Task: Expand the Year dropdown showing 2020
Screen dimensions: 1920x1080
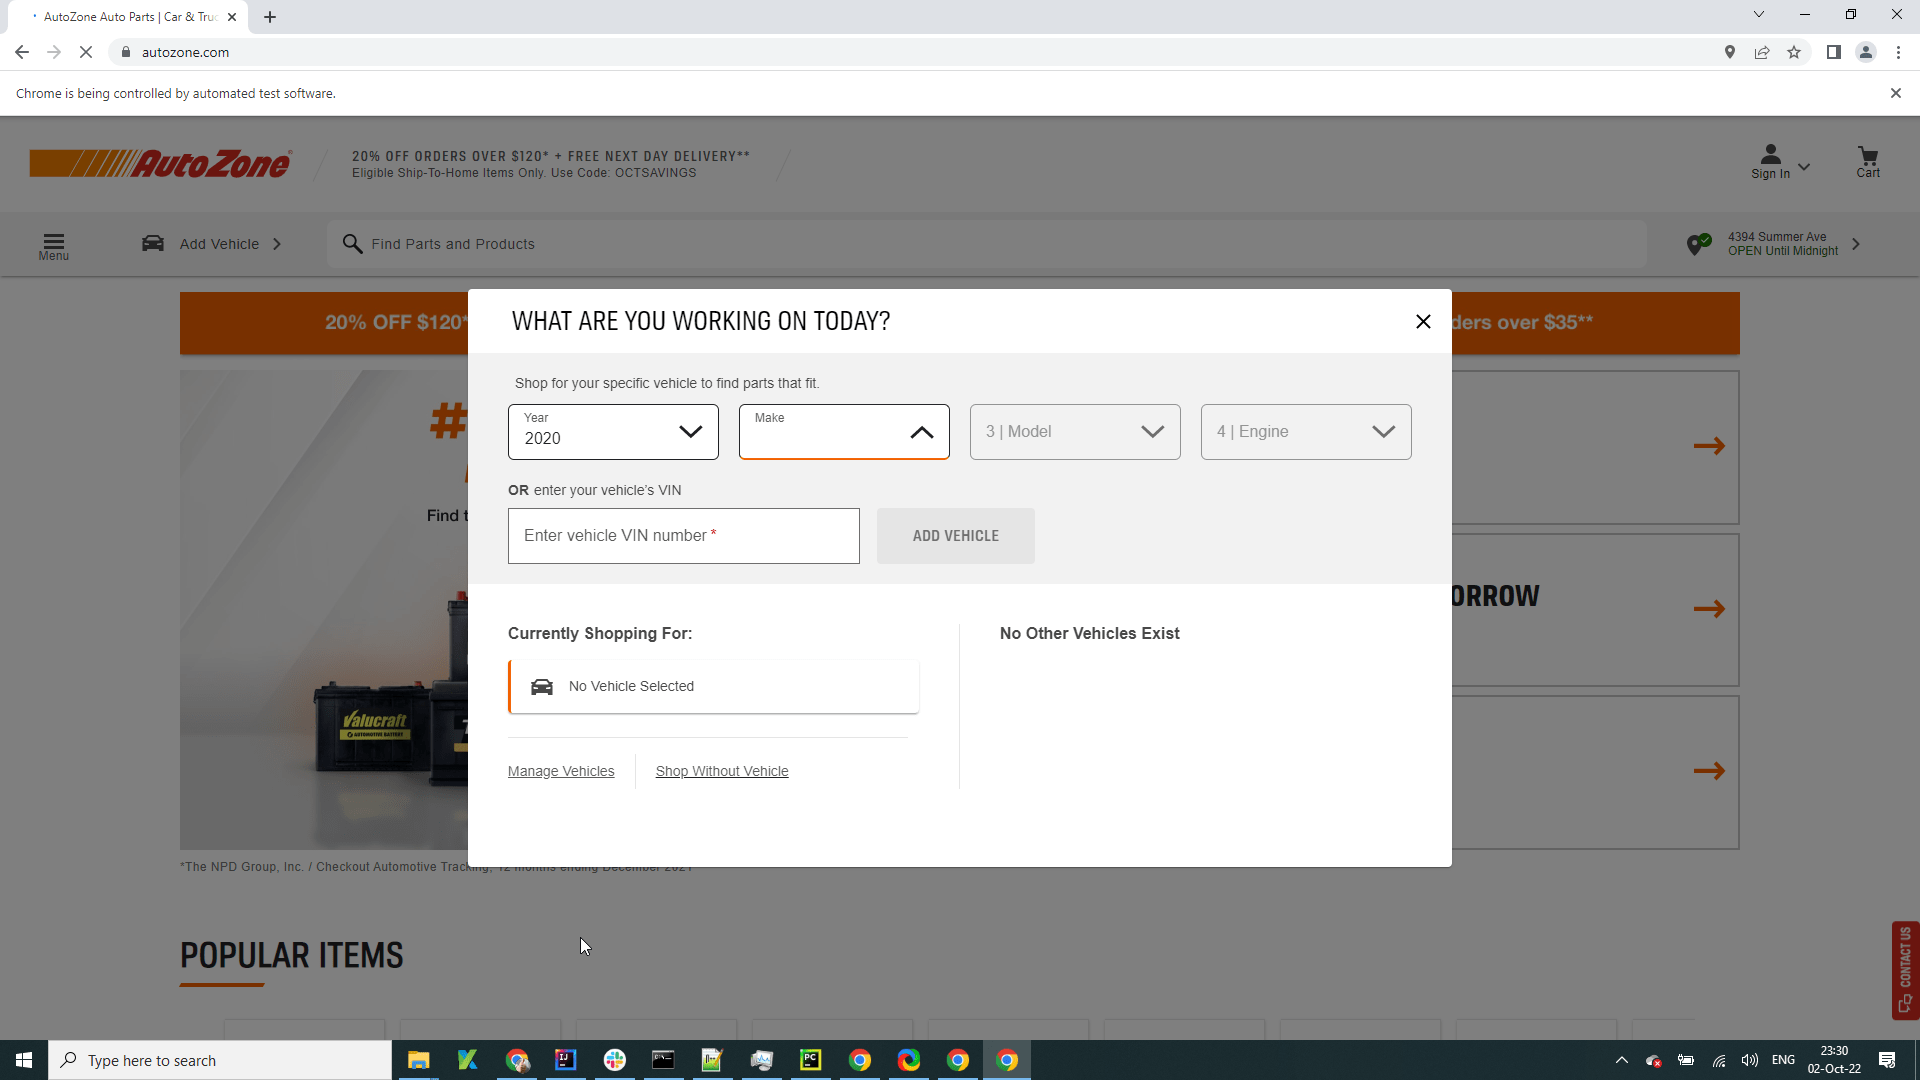Action: (613, 432)
